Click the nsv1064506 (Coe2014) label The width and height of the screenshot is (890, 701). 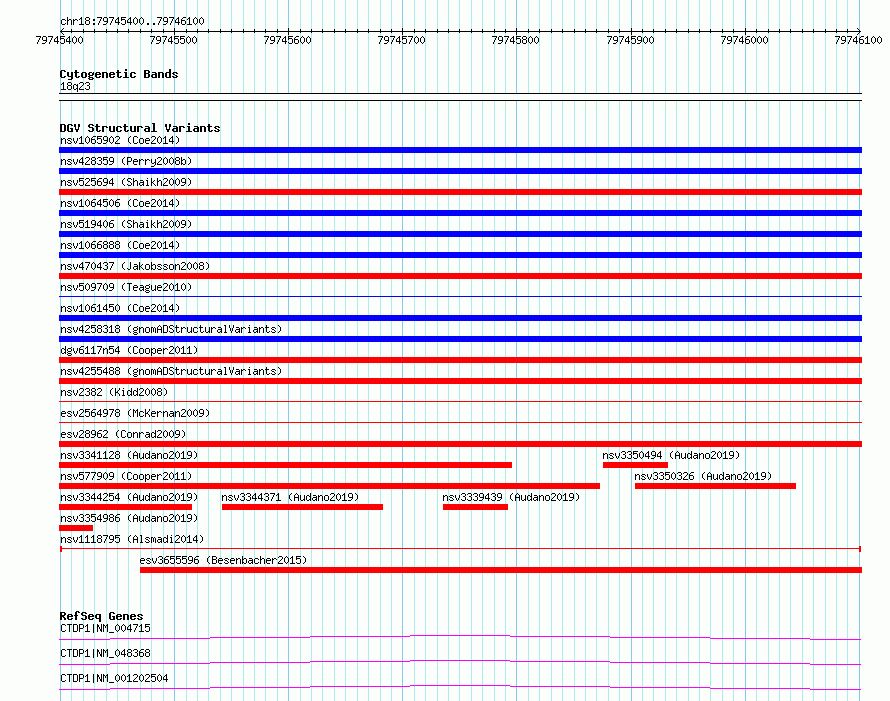(120, 203)
